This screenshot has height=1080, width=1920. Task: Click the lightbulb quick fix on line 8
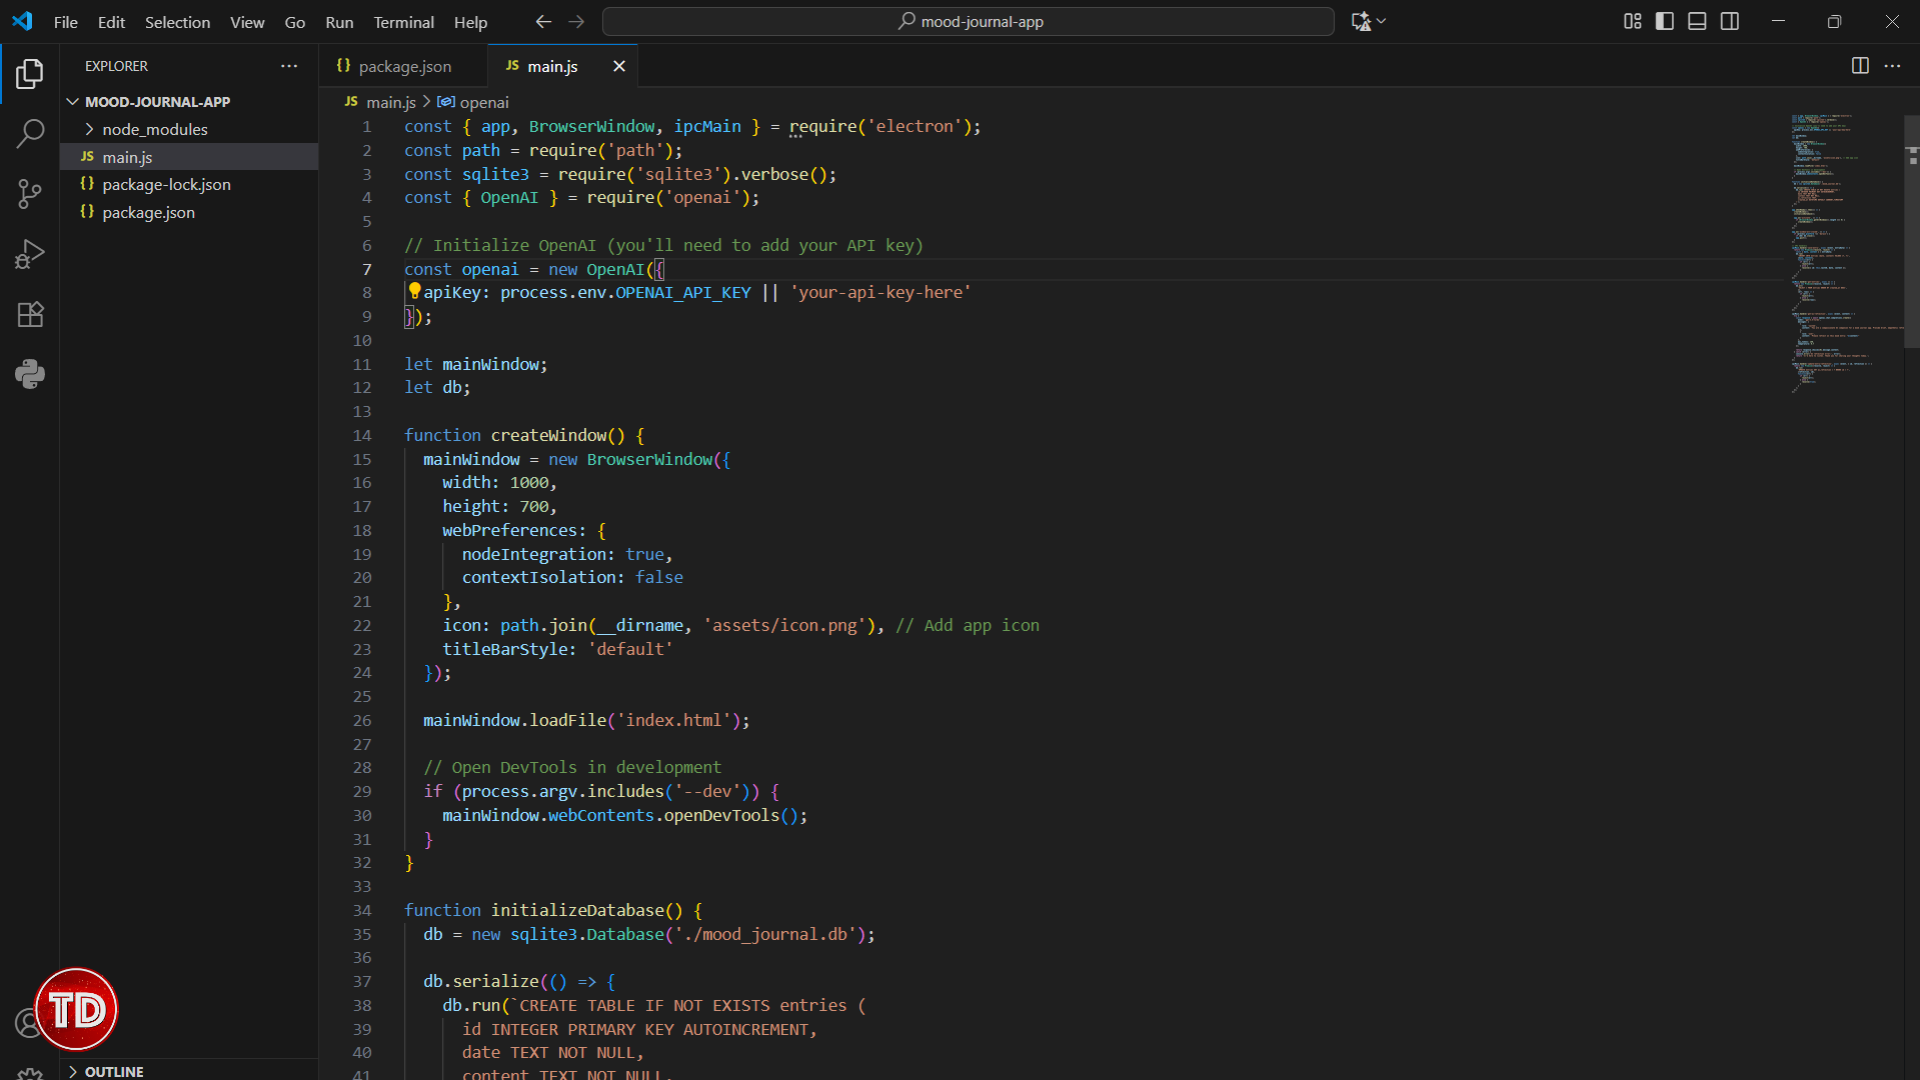click(x=414, y=291)
